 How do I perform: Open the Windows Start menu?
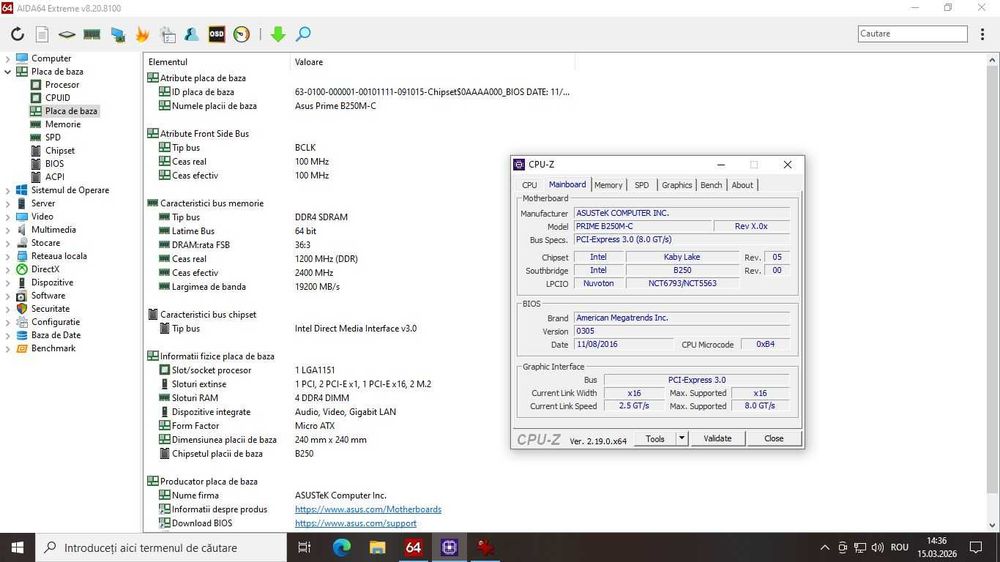(x=17, y=547)
